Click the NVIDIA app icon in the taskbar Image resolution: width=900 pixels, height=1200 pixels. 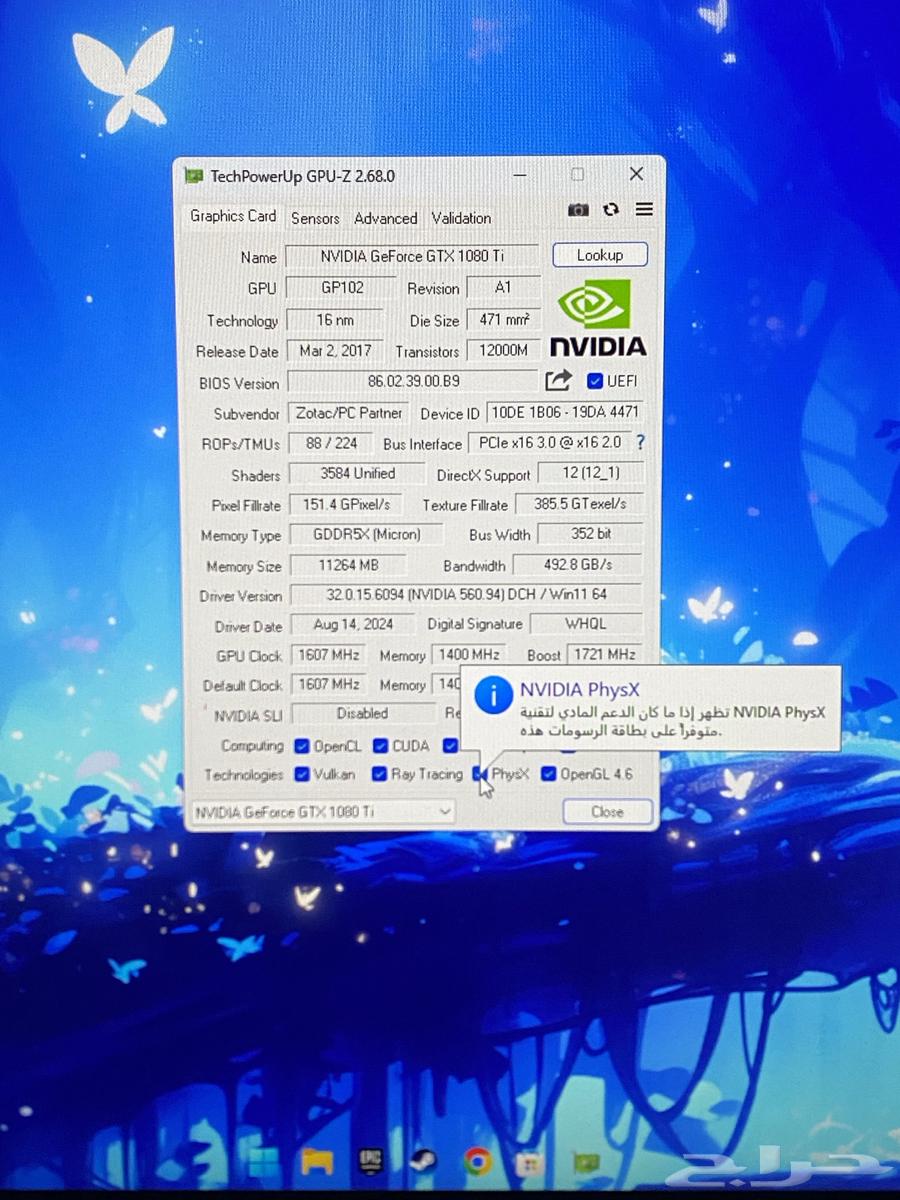pyautogui.click(x=586, y=1162)
